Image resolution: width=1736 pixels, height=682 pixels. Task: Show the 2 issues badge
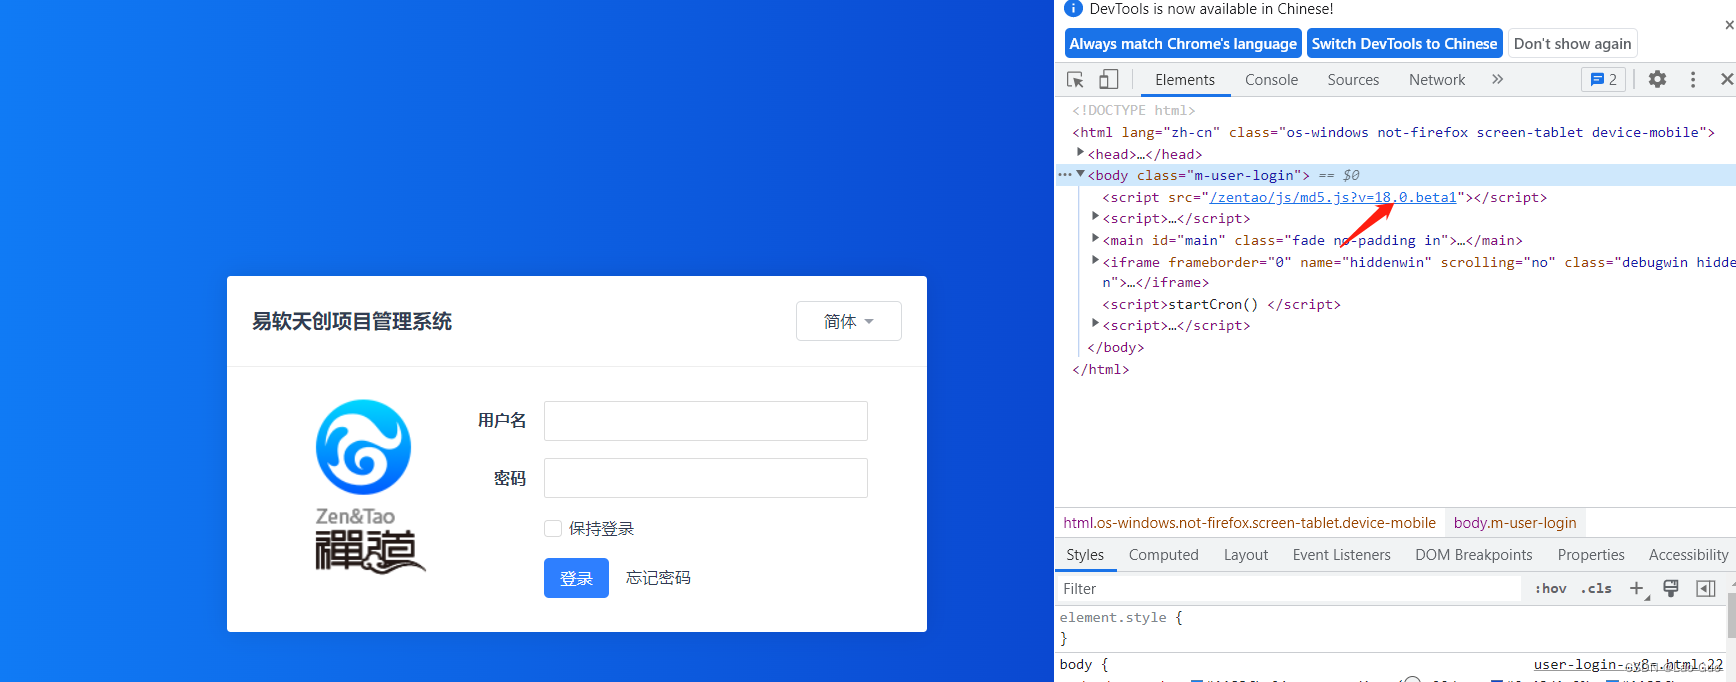pos(1603,79)
